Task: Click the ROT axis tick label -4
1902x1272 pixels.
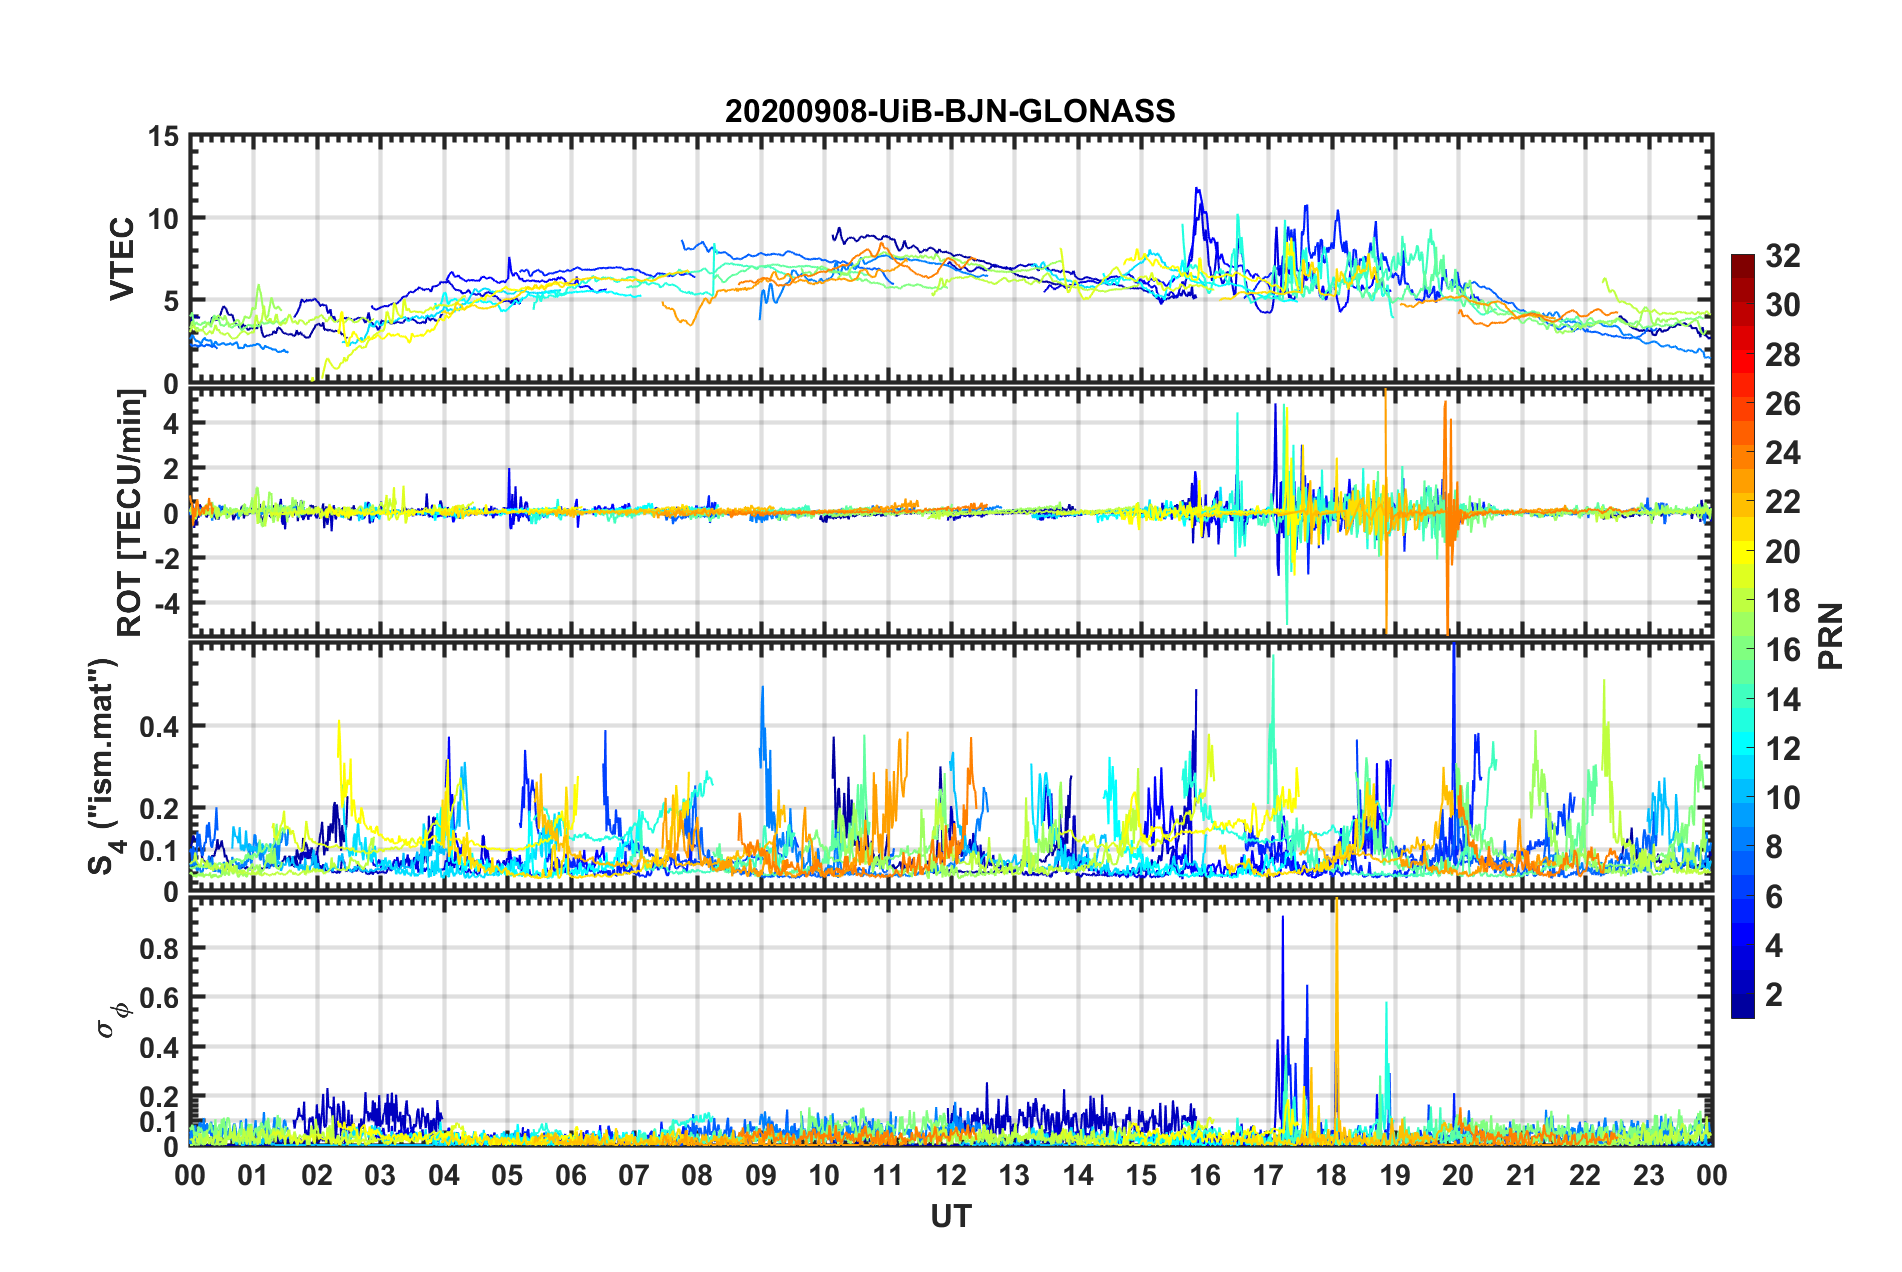Action: pos(167,604)
